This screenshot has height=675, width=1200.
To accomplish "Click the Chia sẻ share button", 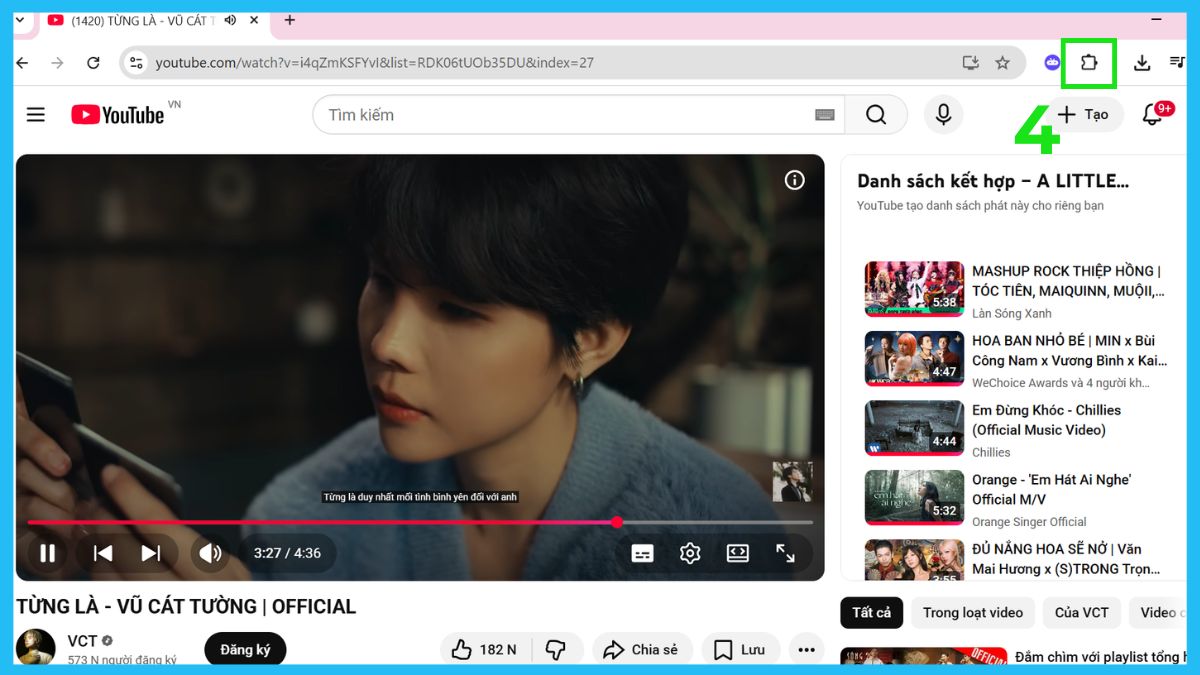I will (x=640, y=650).
